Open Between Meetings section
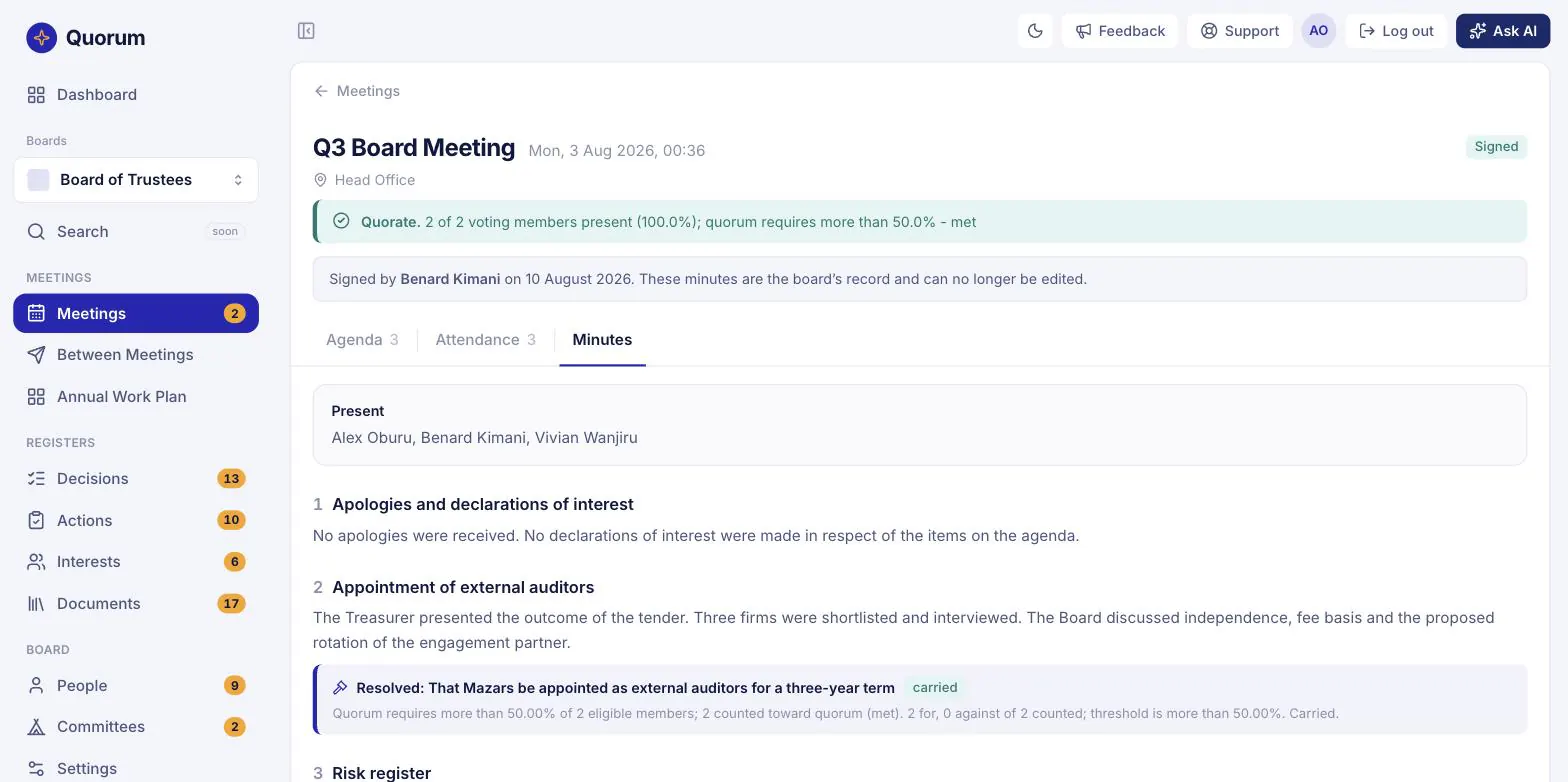This screenshot has width=1568, height=782. (x=136, y=355)
